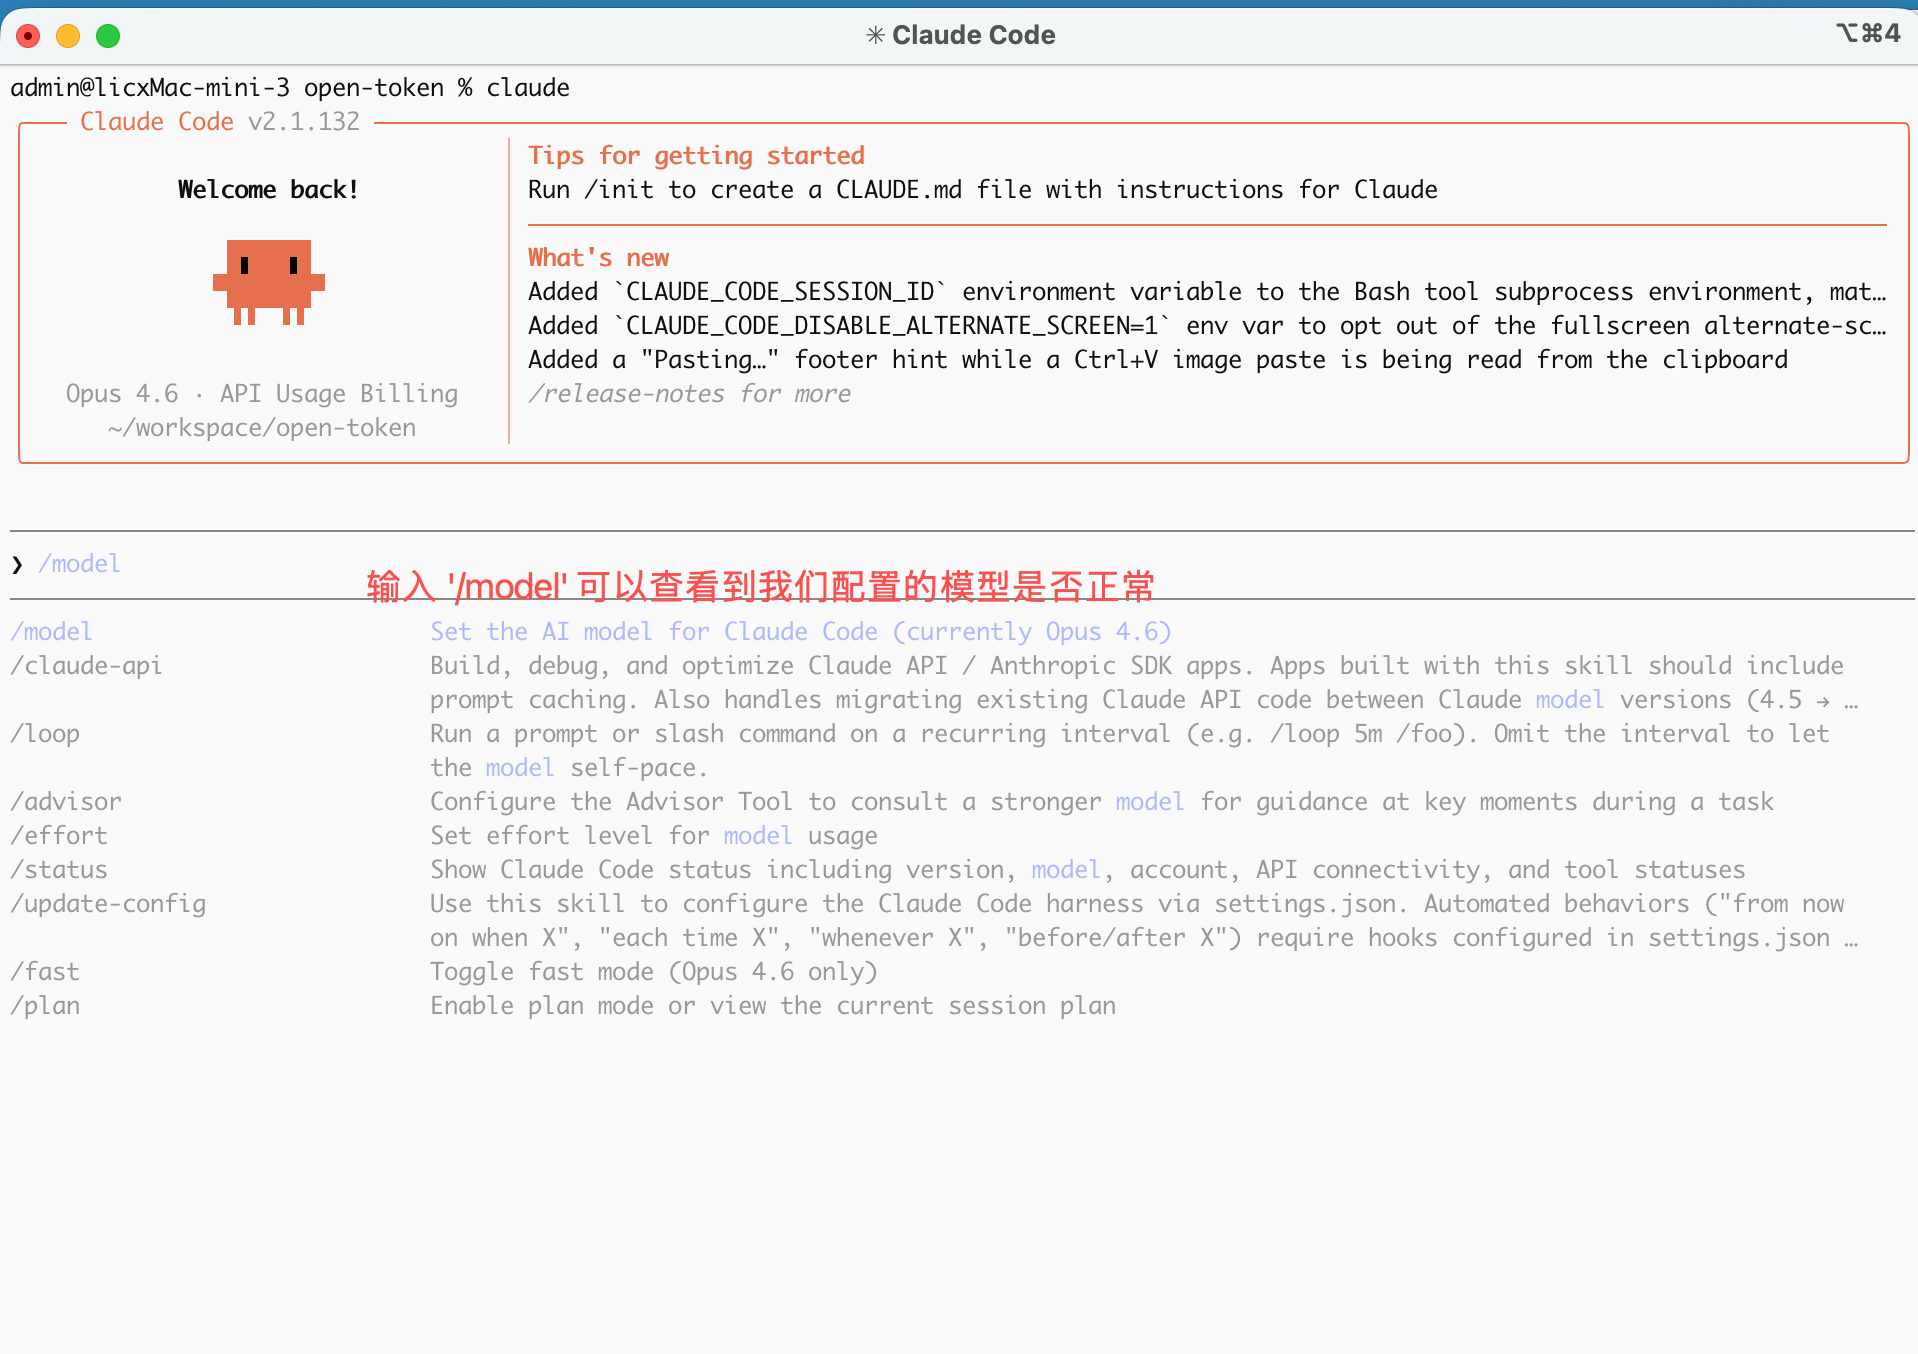Screen dimensions: 1918x1354
Task: Click the shell prompt line ending in 'claude'
Action: click(290, 88)
